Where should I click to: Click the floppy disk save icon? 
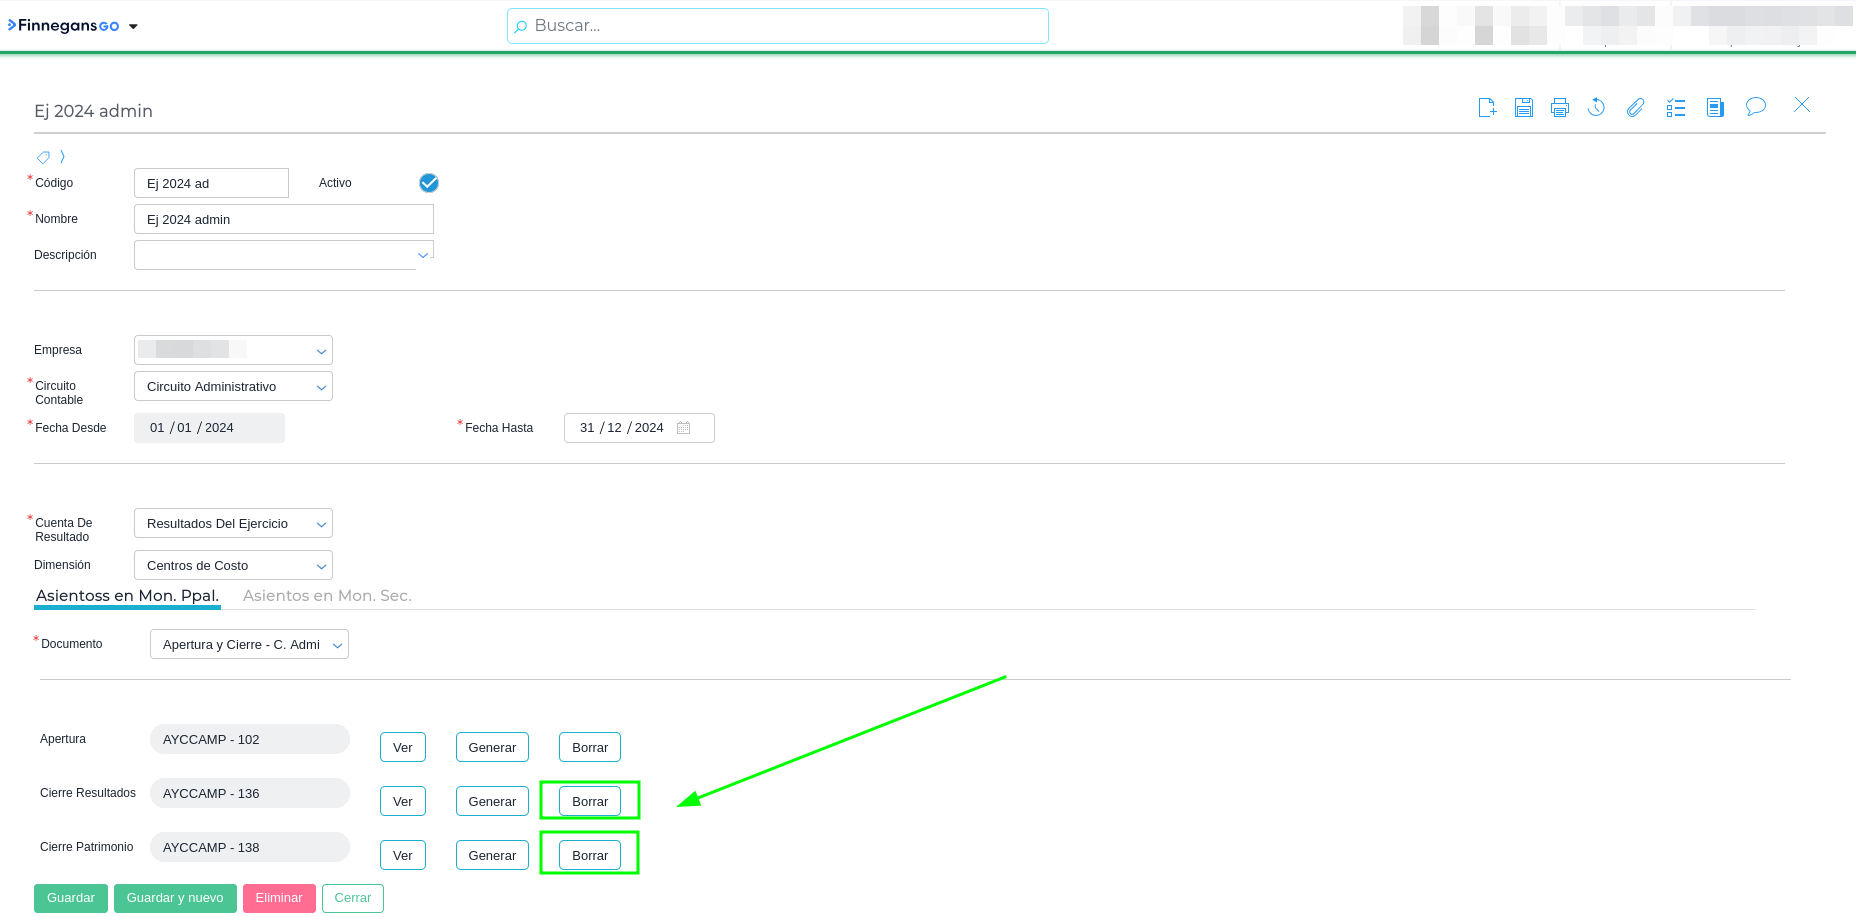click(1524, 107)
